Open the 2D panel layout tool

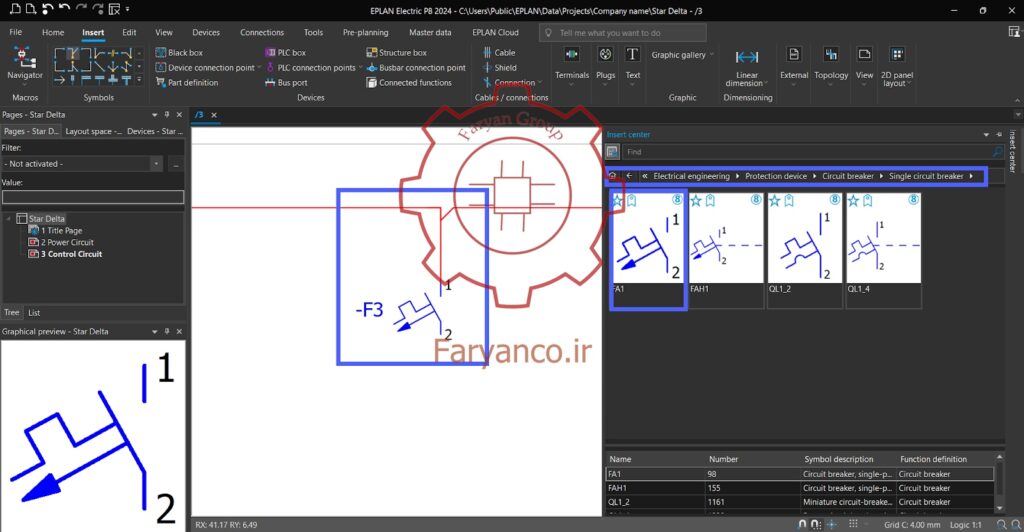pyautogui.click(x=897, y=67)
